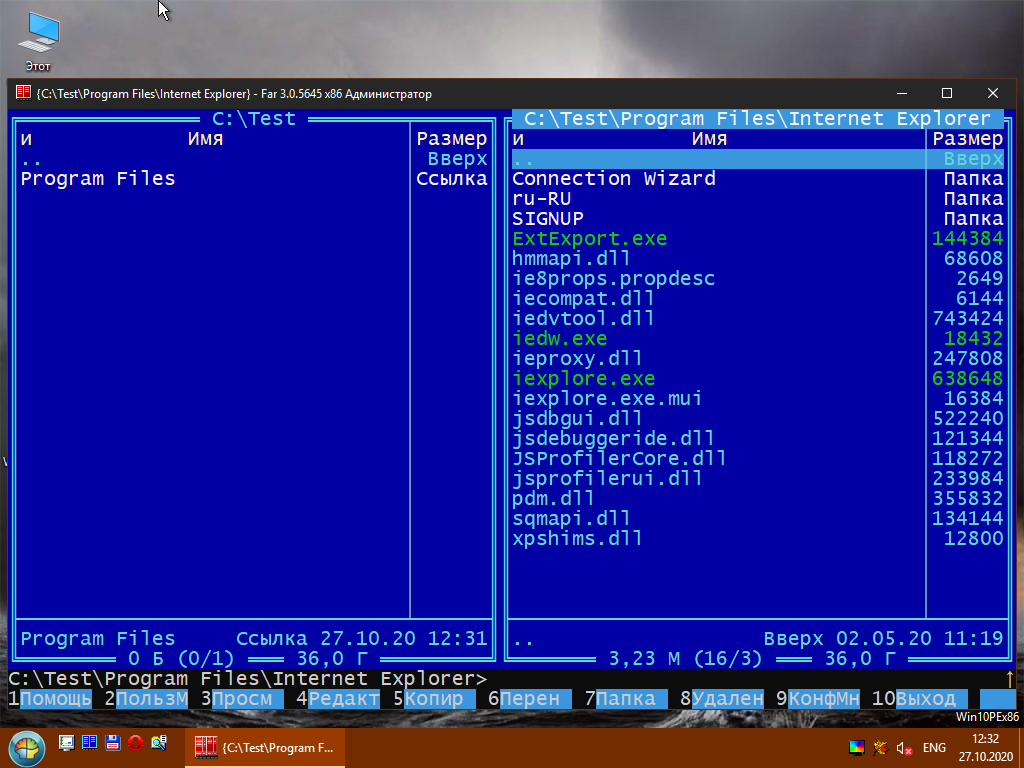This screenshot has width=1024, height=768.
Task: Unmute the speaker volume tray icon
Action: point(904,748)
